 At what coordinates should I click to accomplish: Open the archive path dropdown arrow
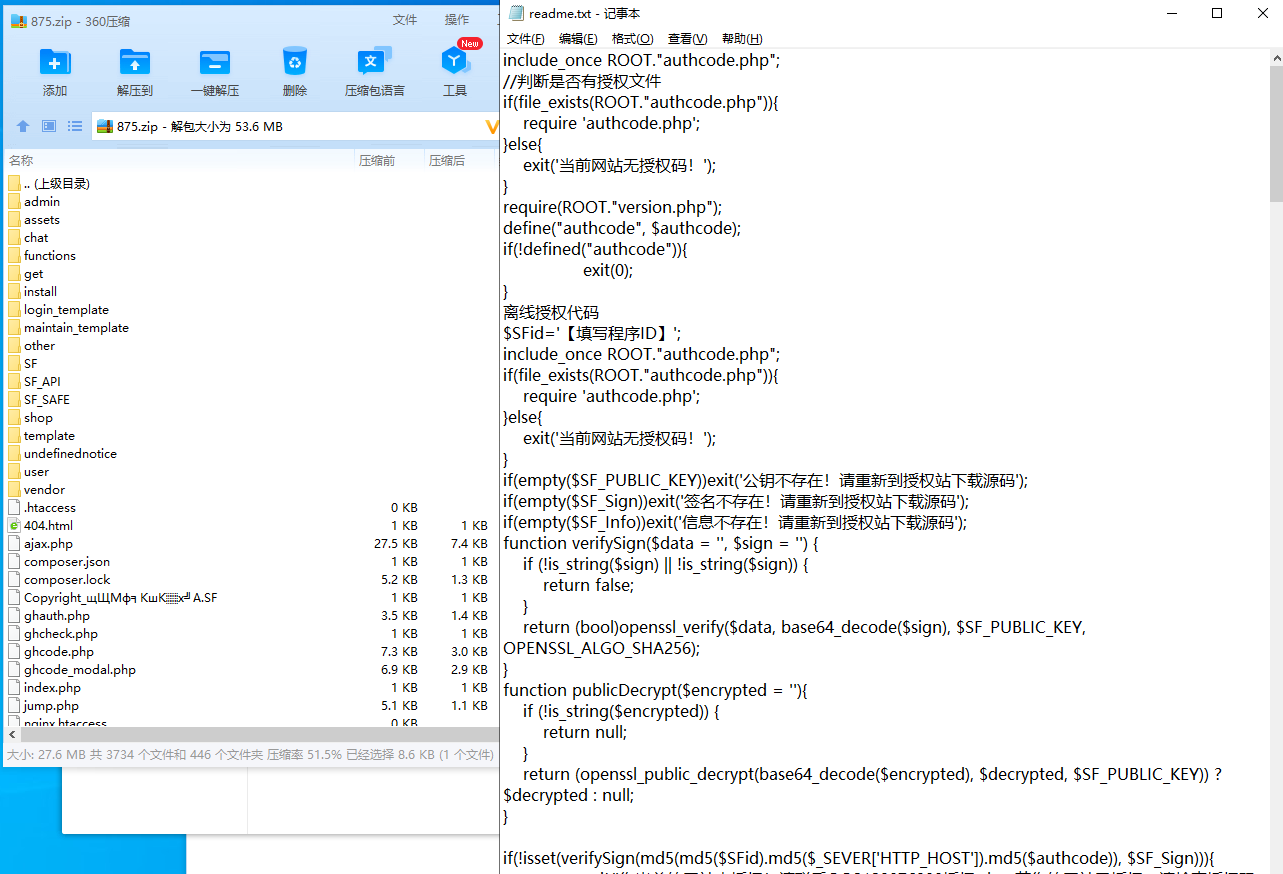(490, 126)
